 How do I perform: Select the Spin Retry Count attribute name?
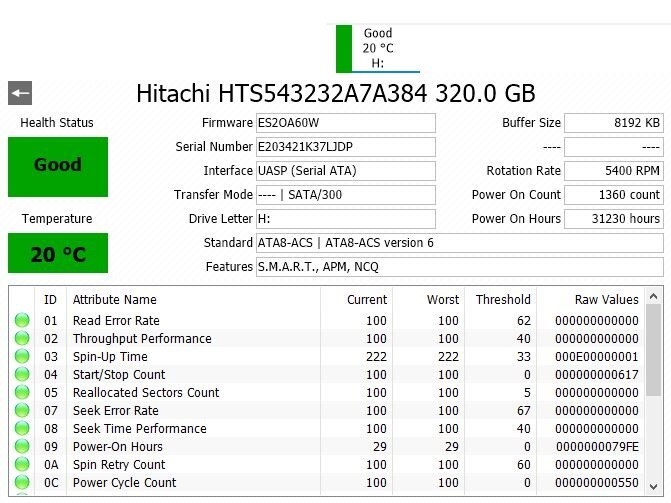click(x=119, y=464)
